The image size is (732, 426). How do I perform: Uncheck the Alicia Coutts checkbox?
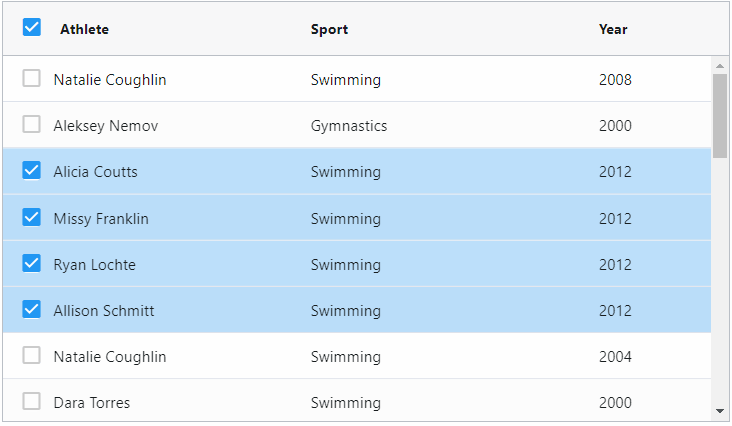pos(32,170)
